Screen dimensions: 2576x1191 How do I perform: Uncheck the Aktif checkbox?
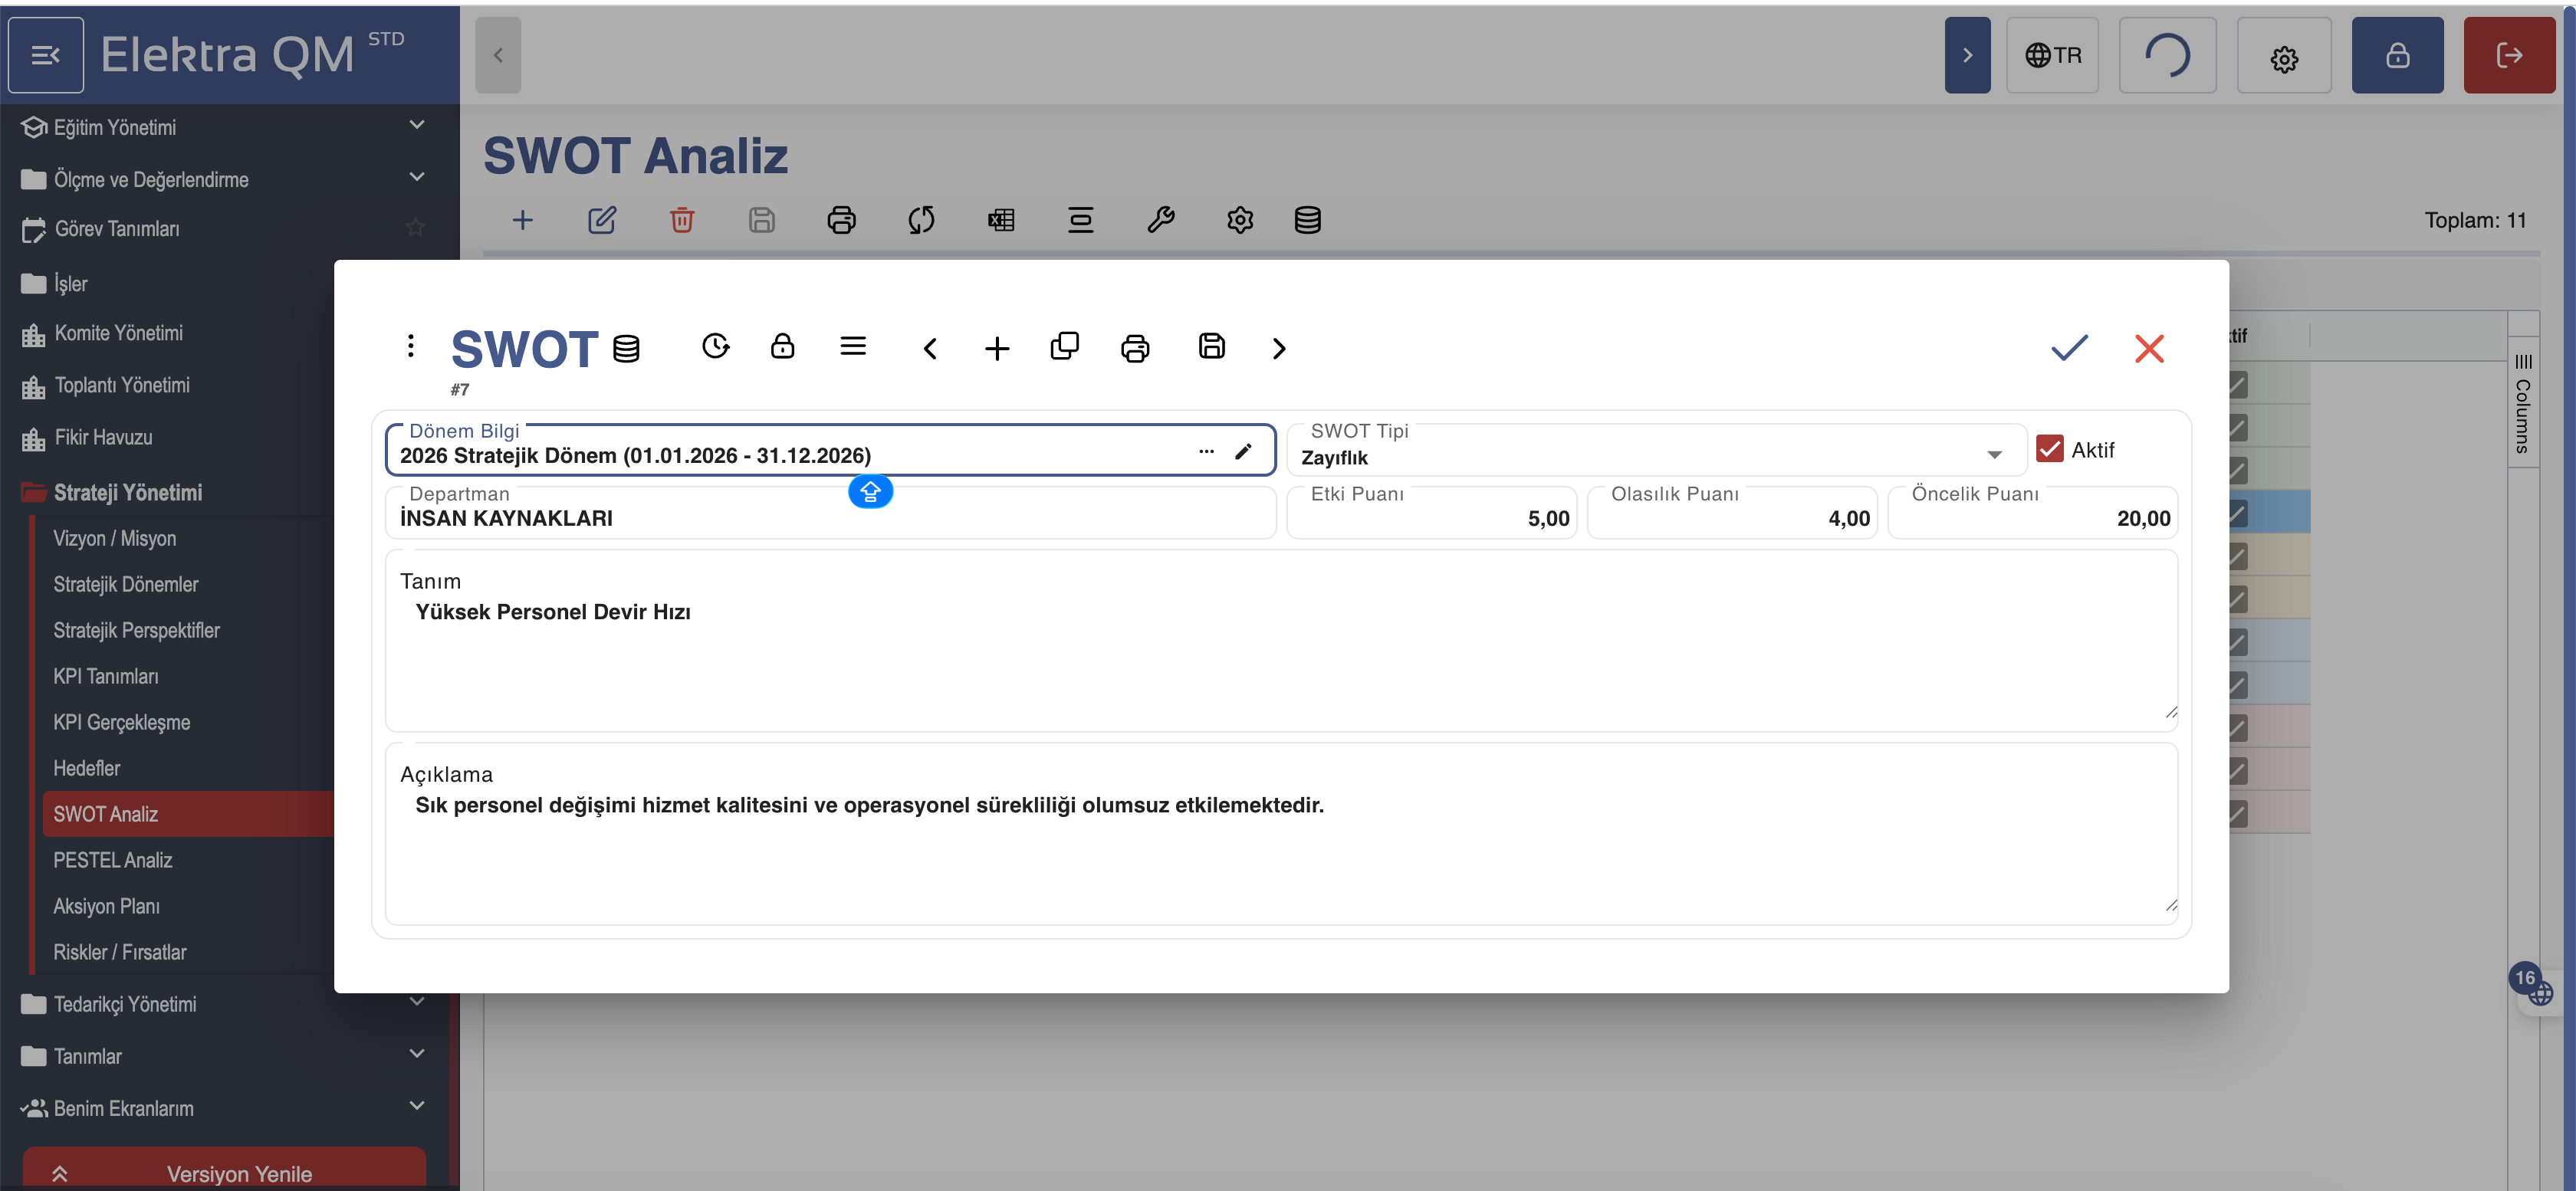[2049, 449]
